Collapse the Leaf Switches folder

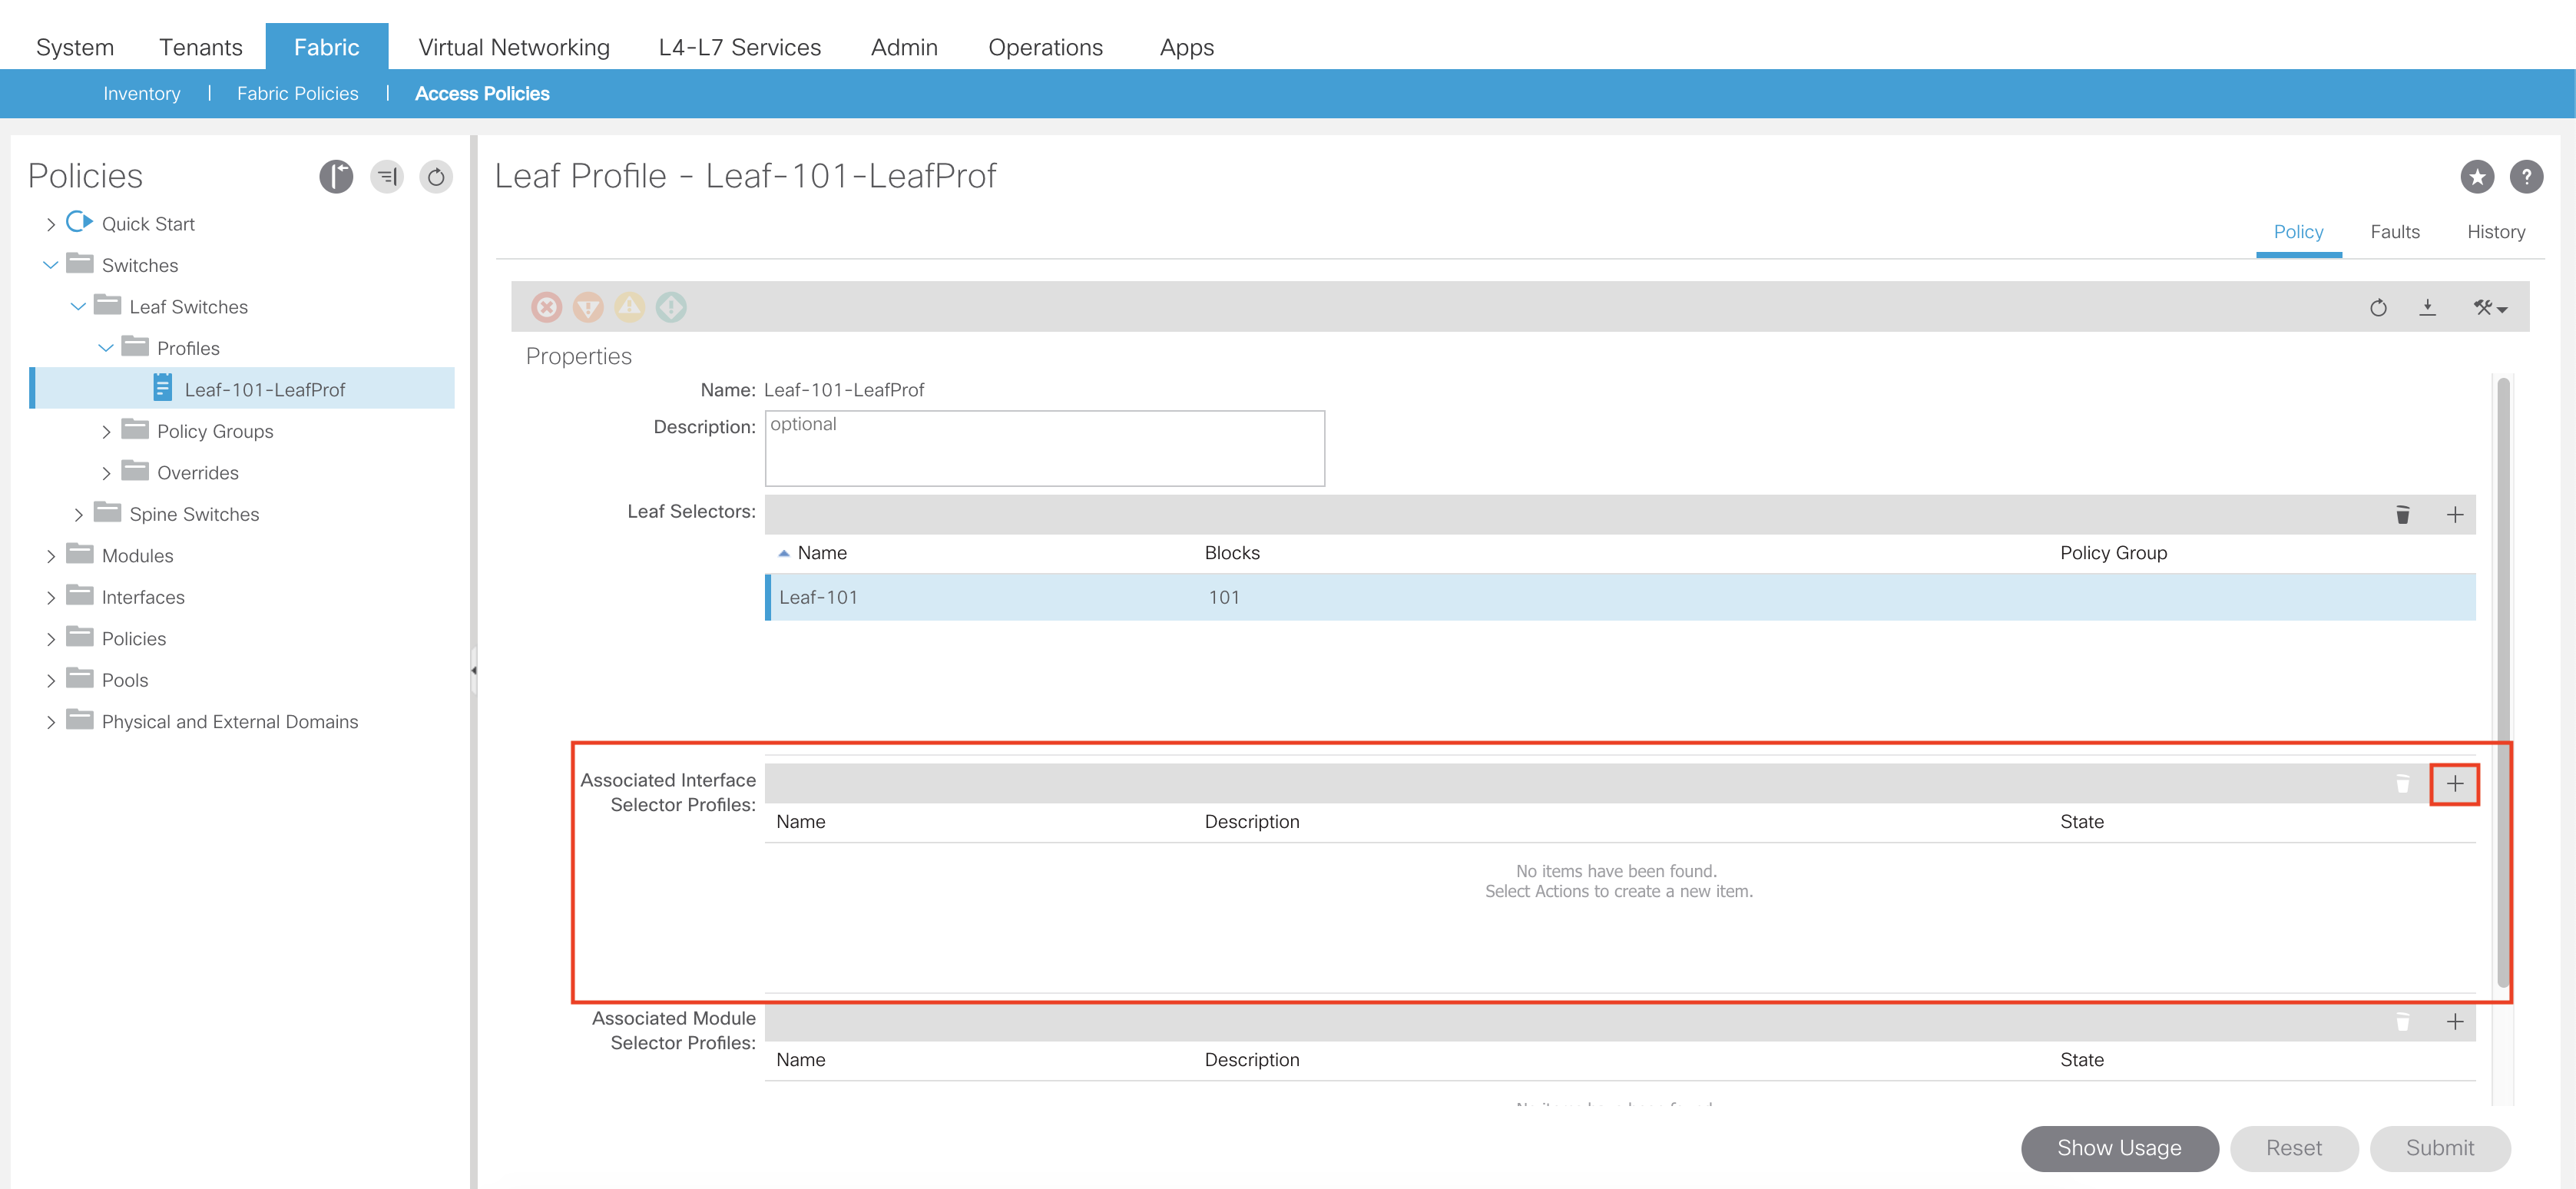coord(78,307)
